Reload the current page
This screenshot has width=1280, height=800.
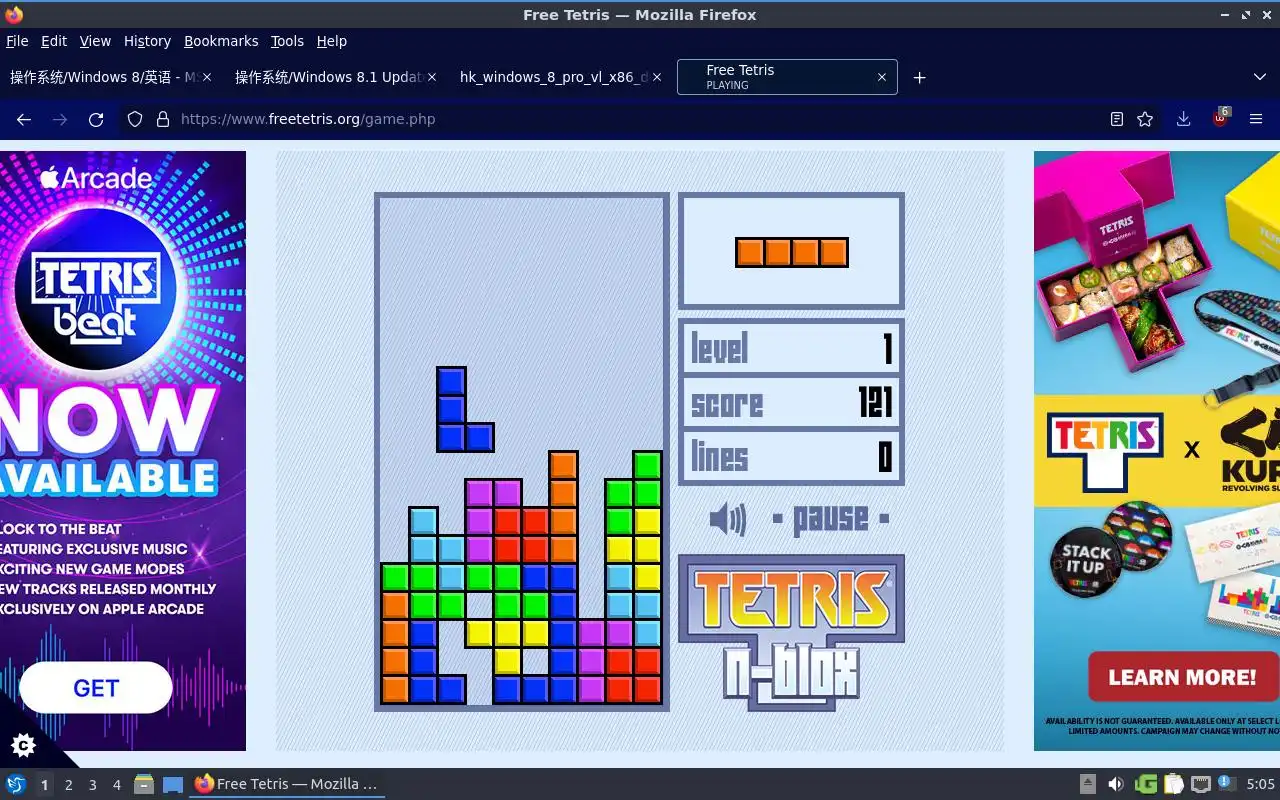(x=96, y=119)
